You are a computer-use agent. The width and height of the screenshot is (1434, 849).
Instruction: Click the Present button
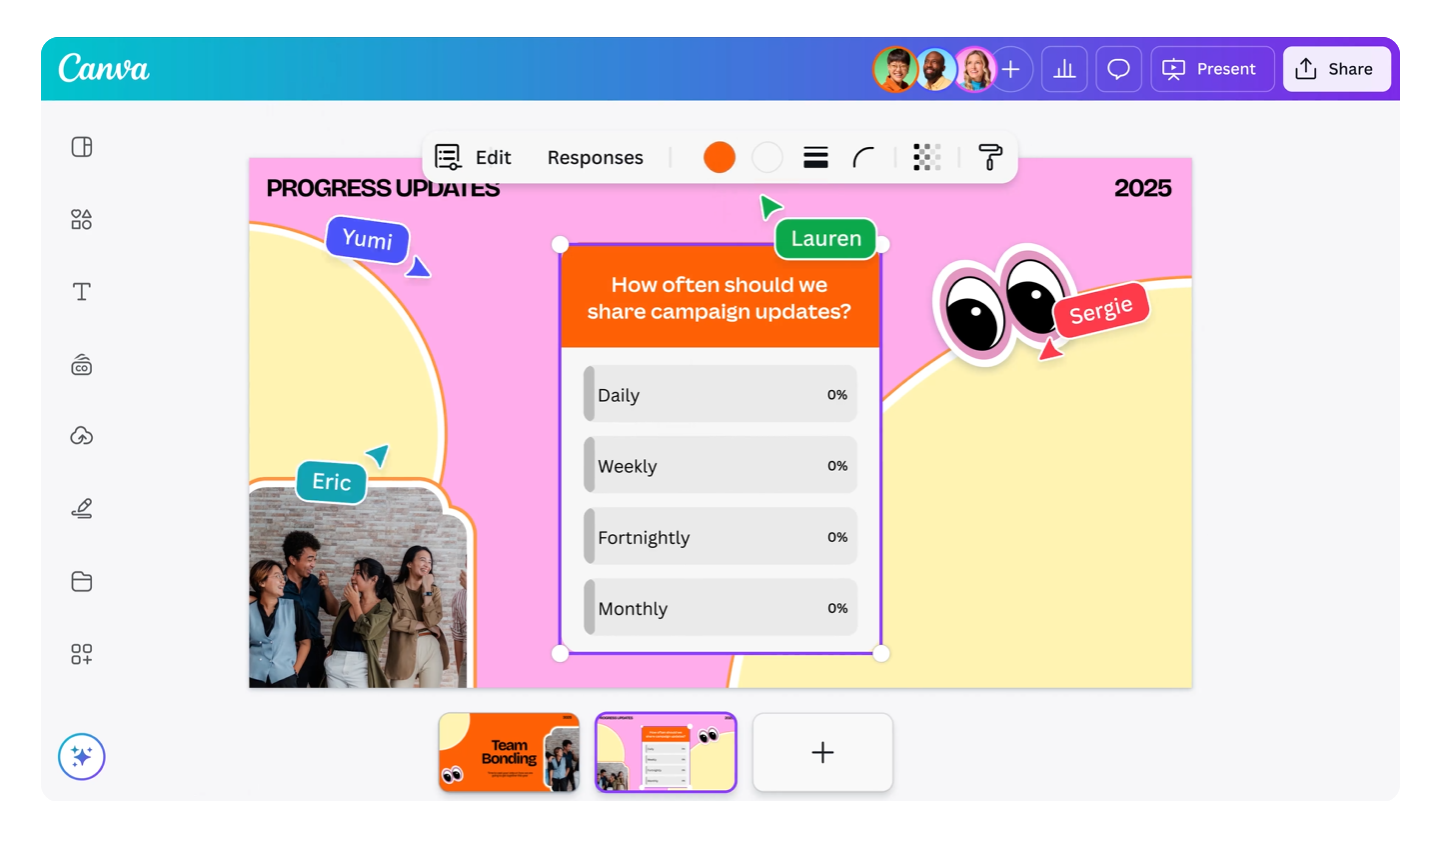[x=1213, y=69]
